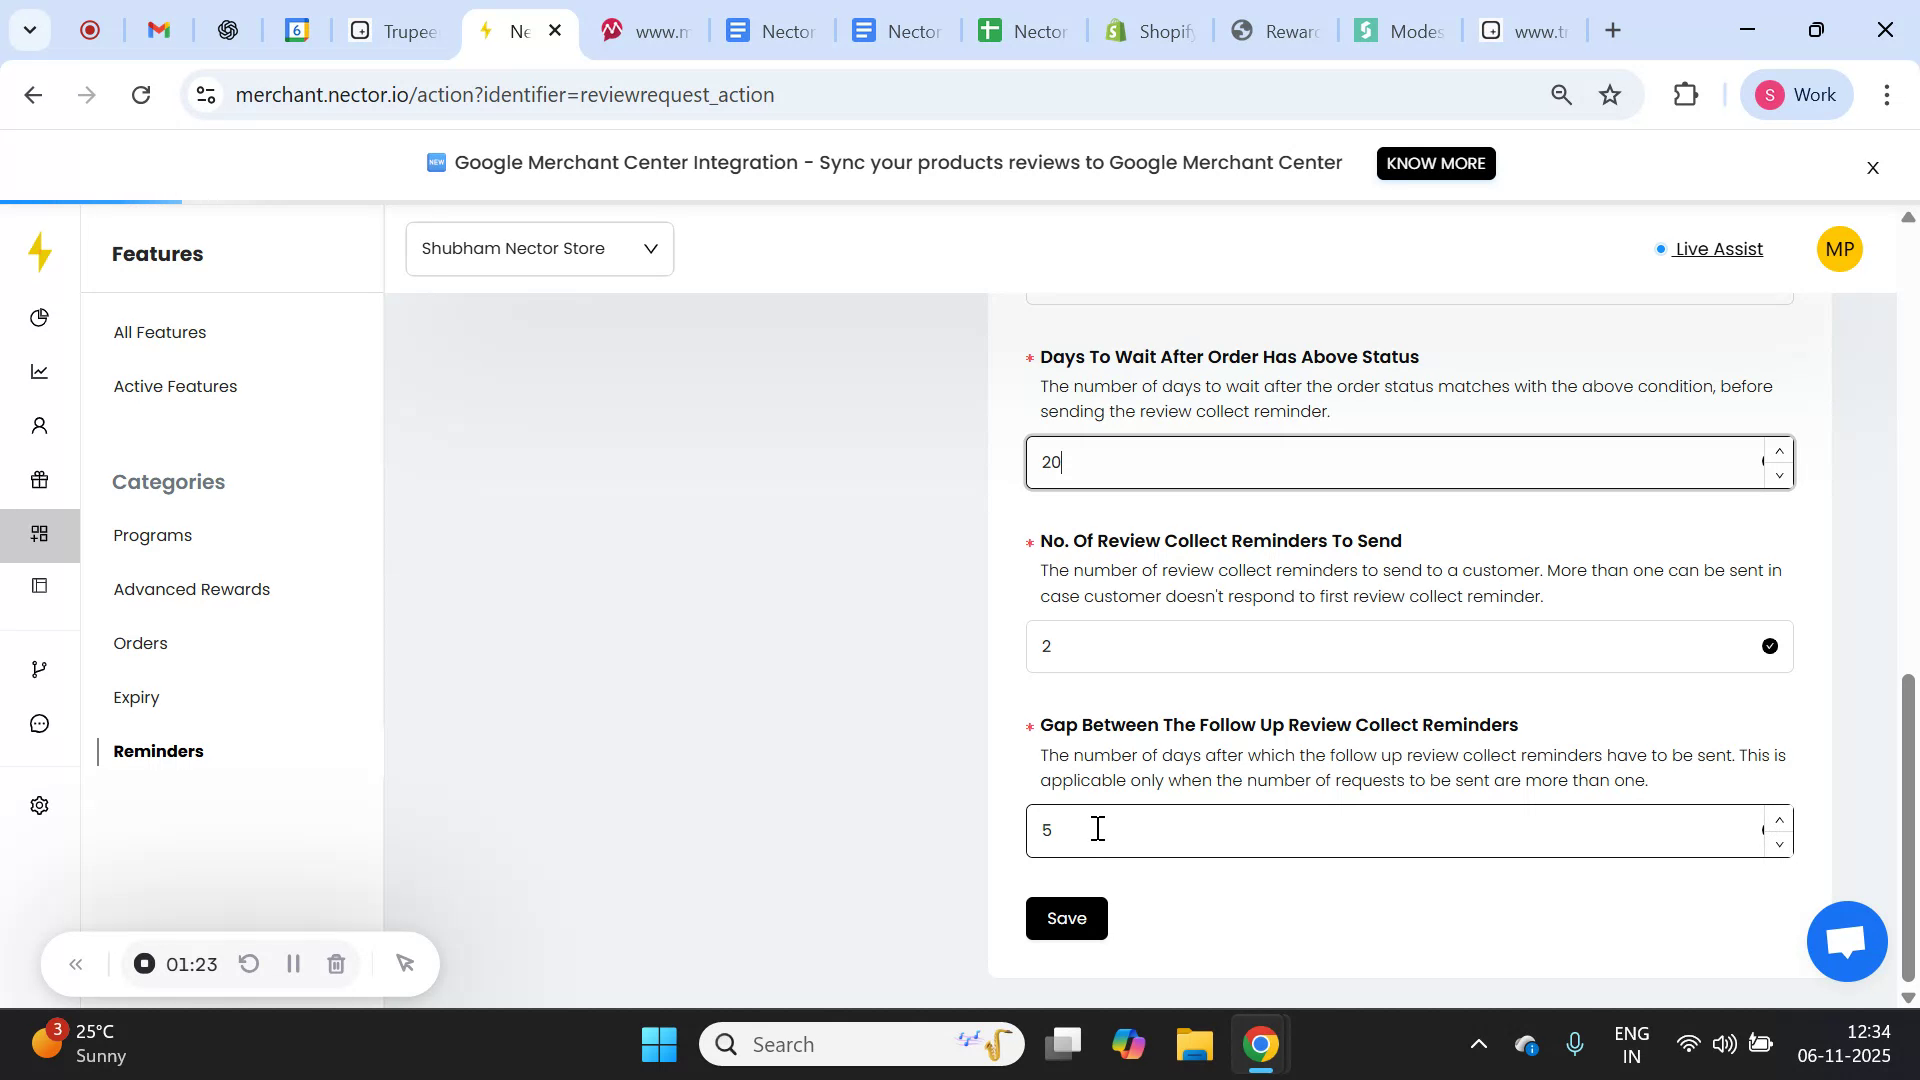
Task: Decrease reminder gap using down arrow
Action: (x=1779, y=845)
